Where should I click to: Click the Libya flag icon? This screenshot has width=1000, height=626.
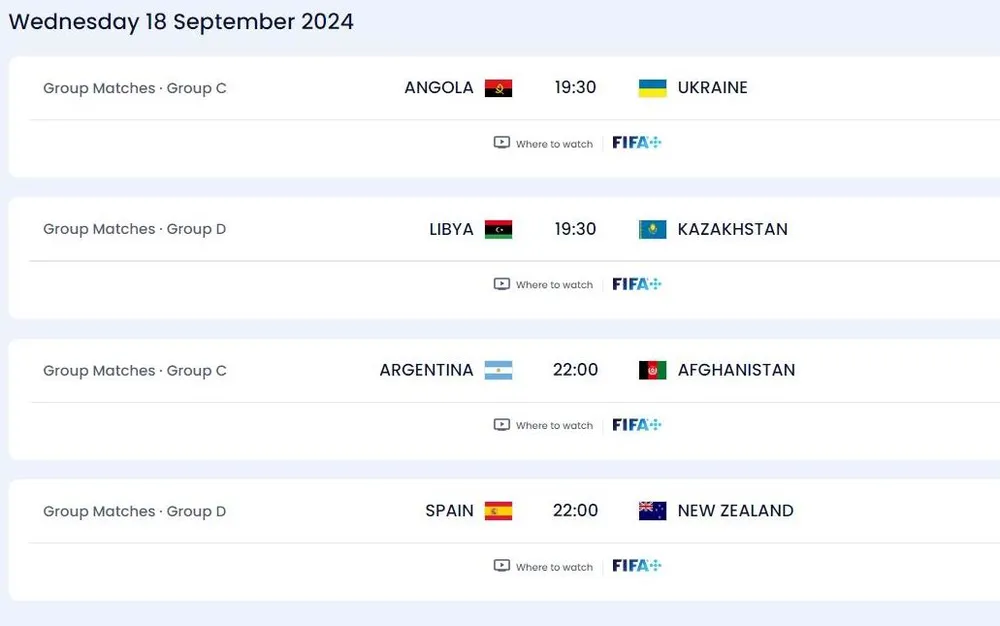498,229
